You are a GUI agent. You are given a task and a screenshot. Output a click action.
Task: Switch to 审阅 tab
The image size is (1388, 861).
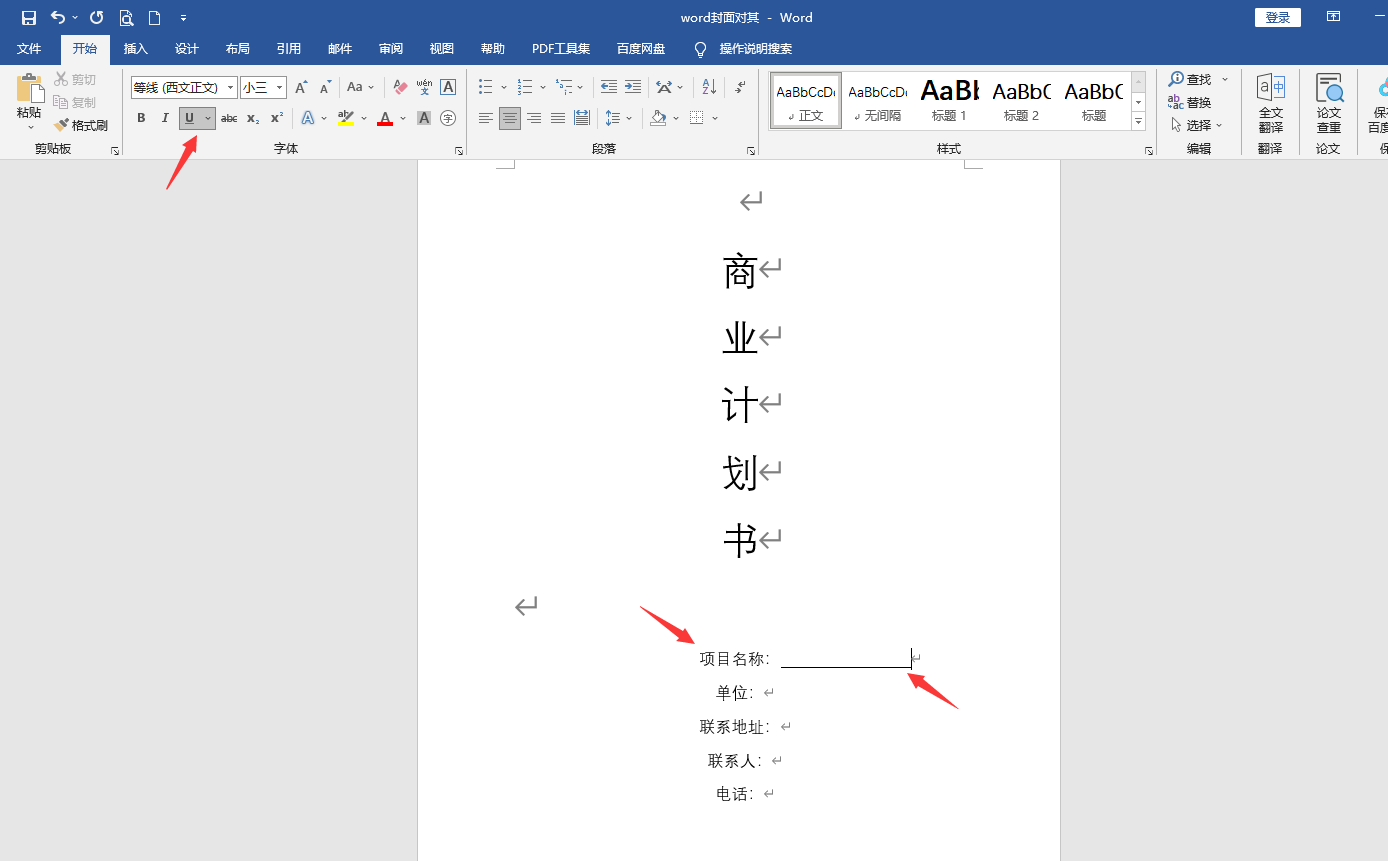(391, 49)
